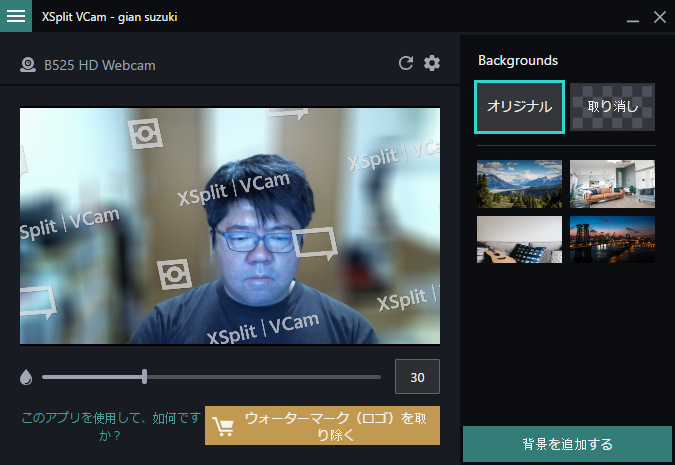Click ウォーターマーク（ロゴ）を取り除く button
Viewport: 675px width, 465px height.
[322, 425]
